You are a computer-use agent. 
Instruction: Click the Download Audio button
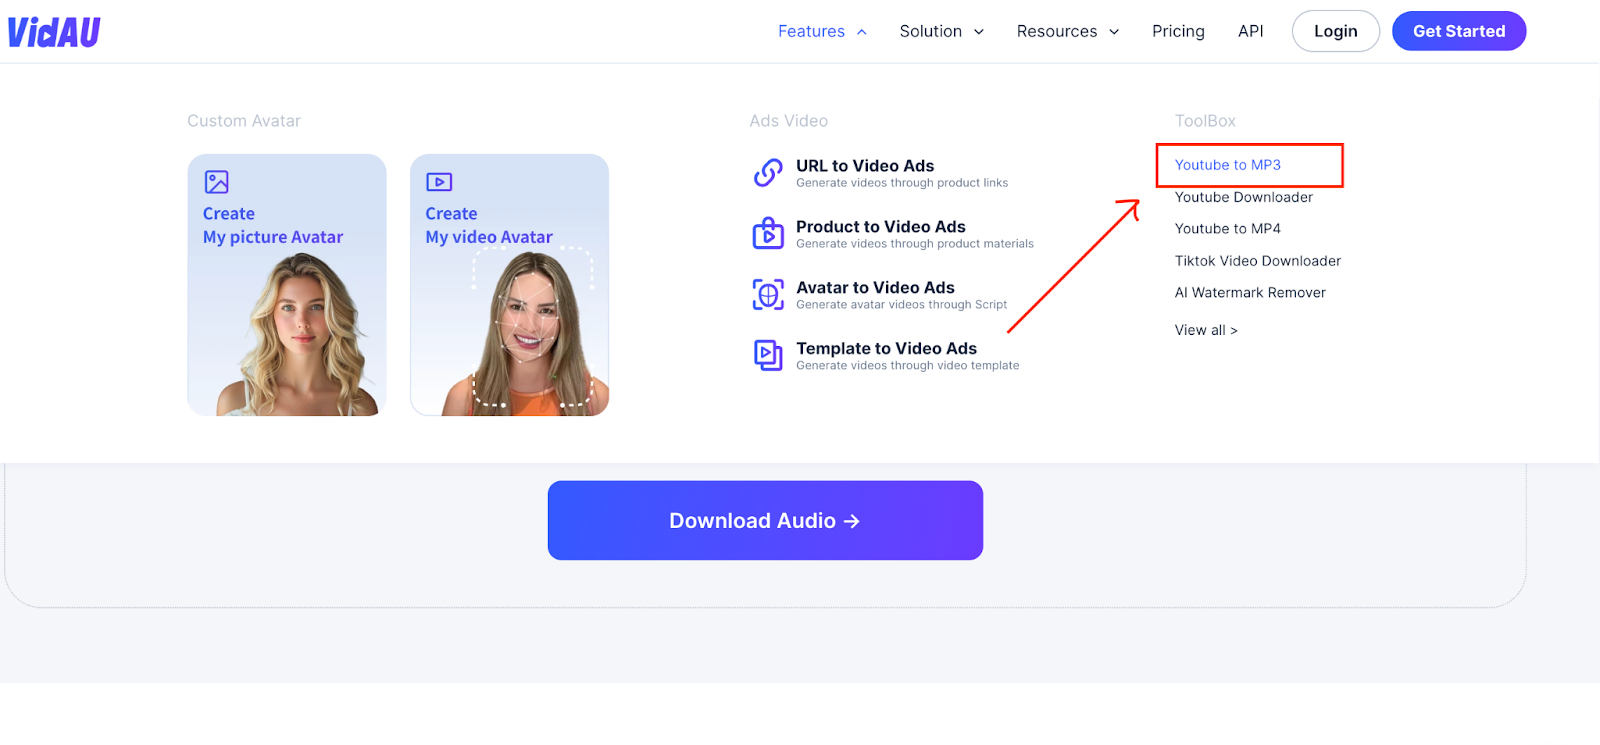pos(765,520)
